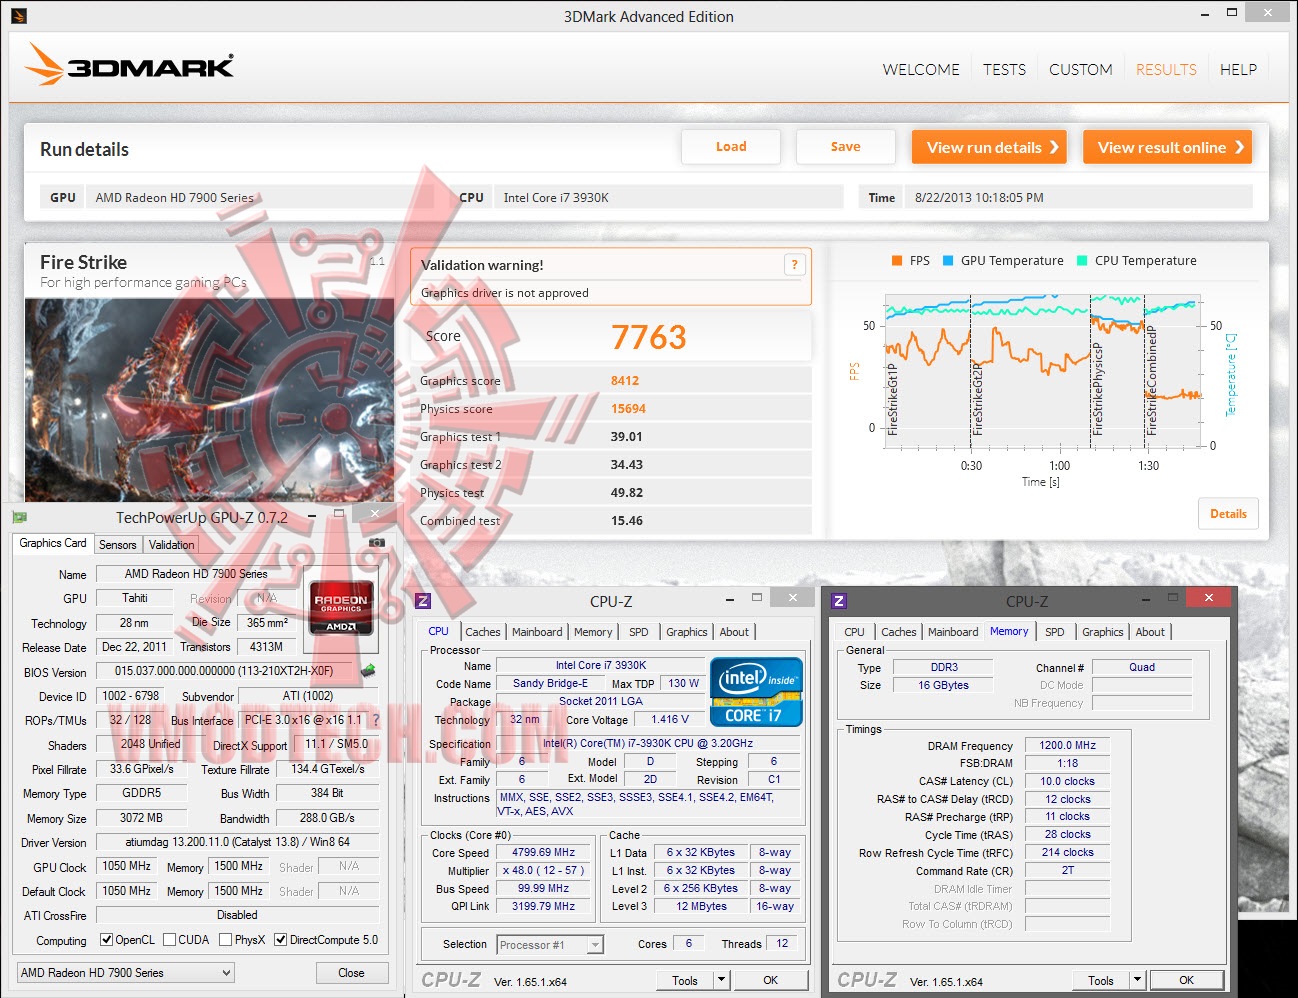
Task: Click OK in the memory CPU-Z window
Action: tap(1186, 980)
